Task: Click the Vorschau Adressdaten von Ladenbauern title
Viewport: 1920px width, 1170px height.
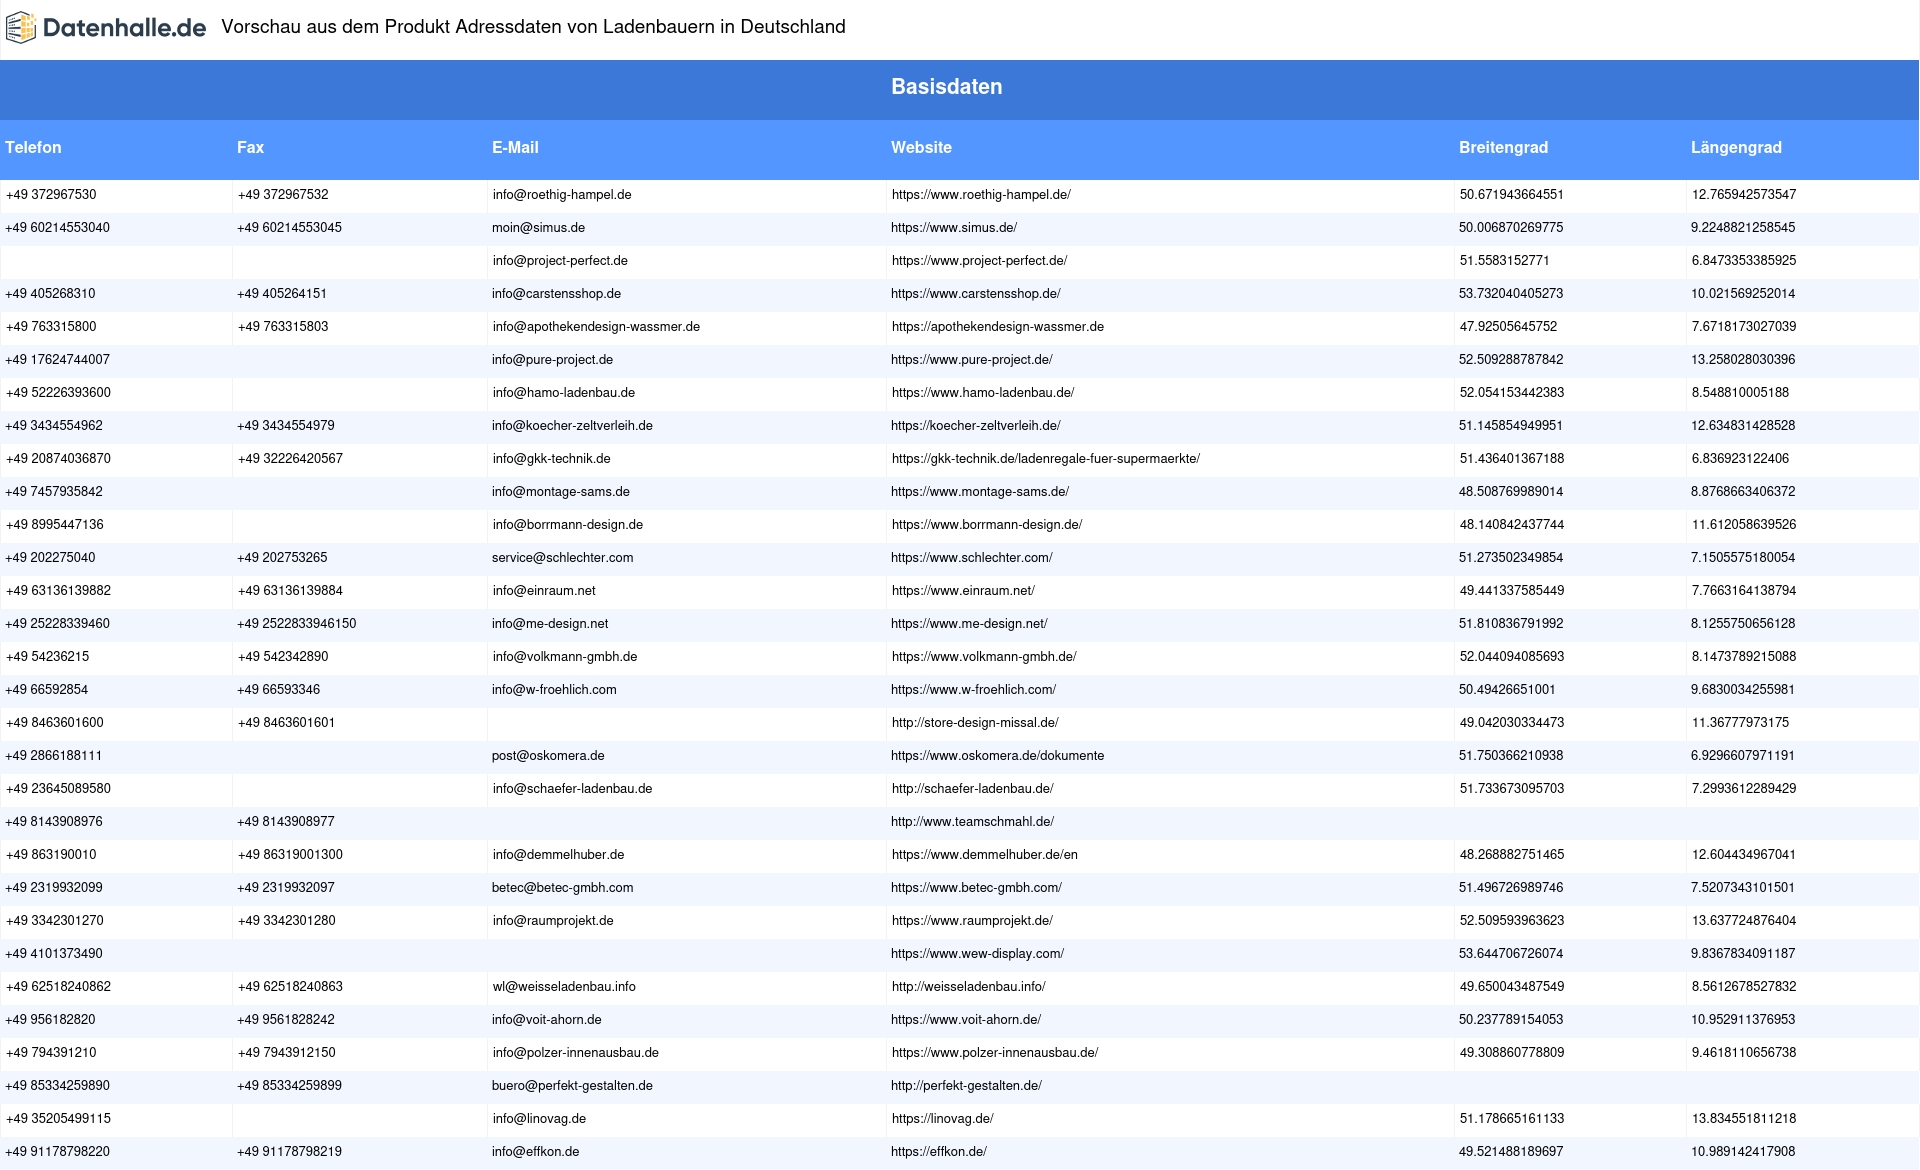Action: pyautogui.click(x=533, y=27)
